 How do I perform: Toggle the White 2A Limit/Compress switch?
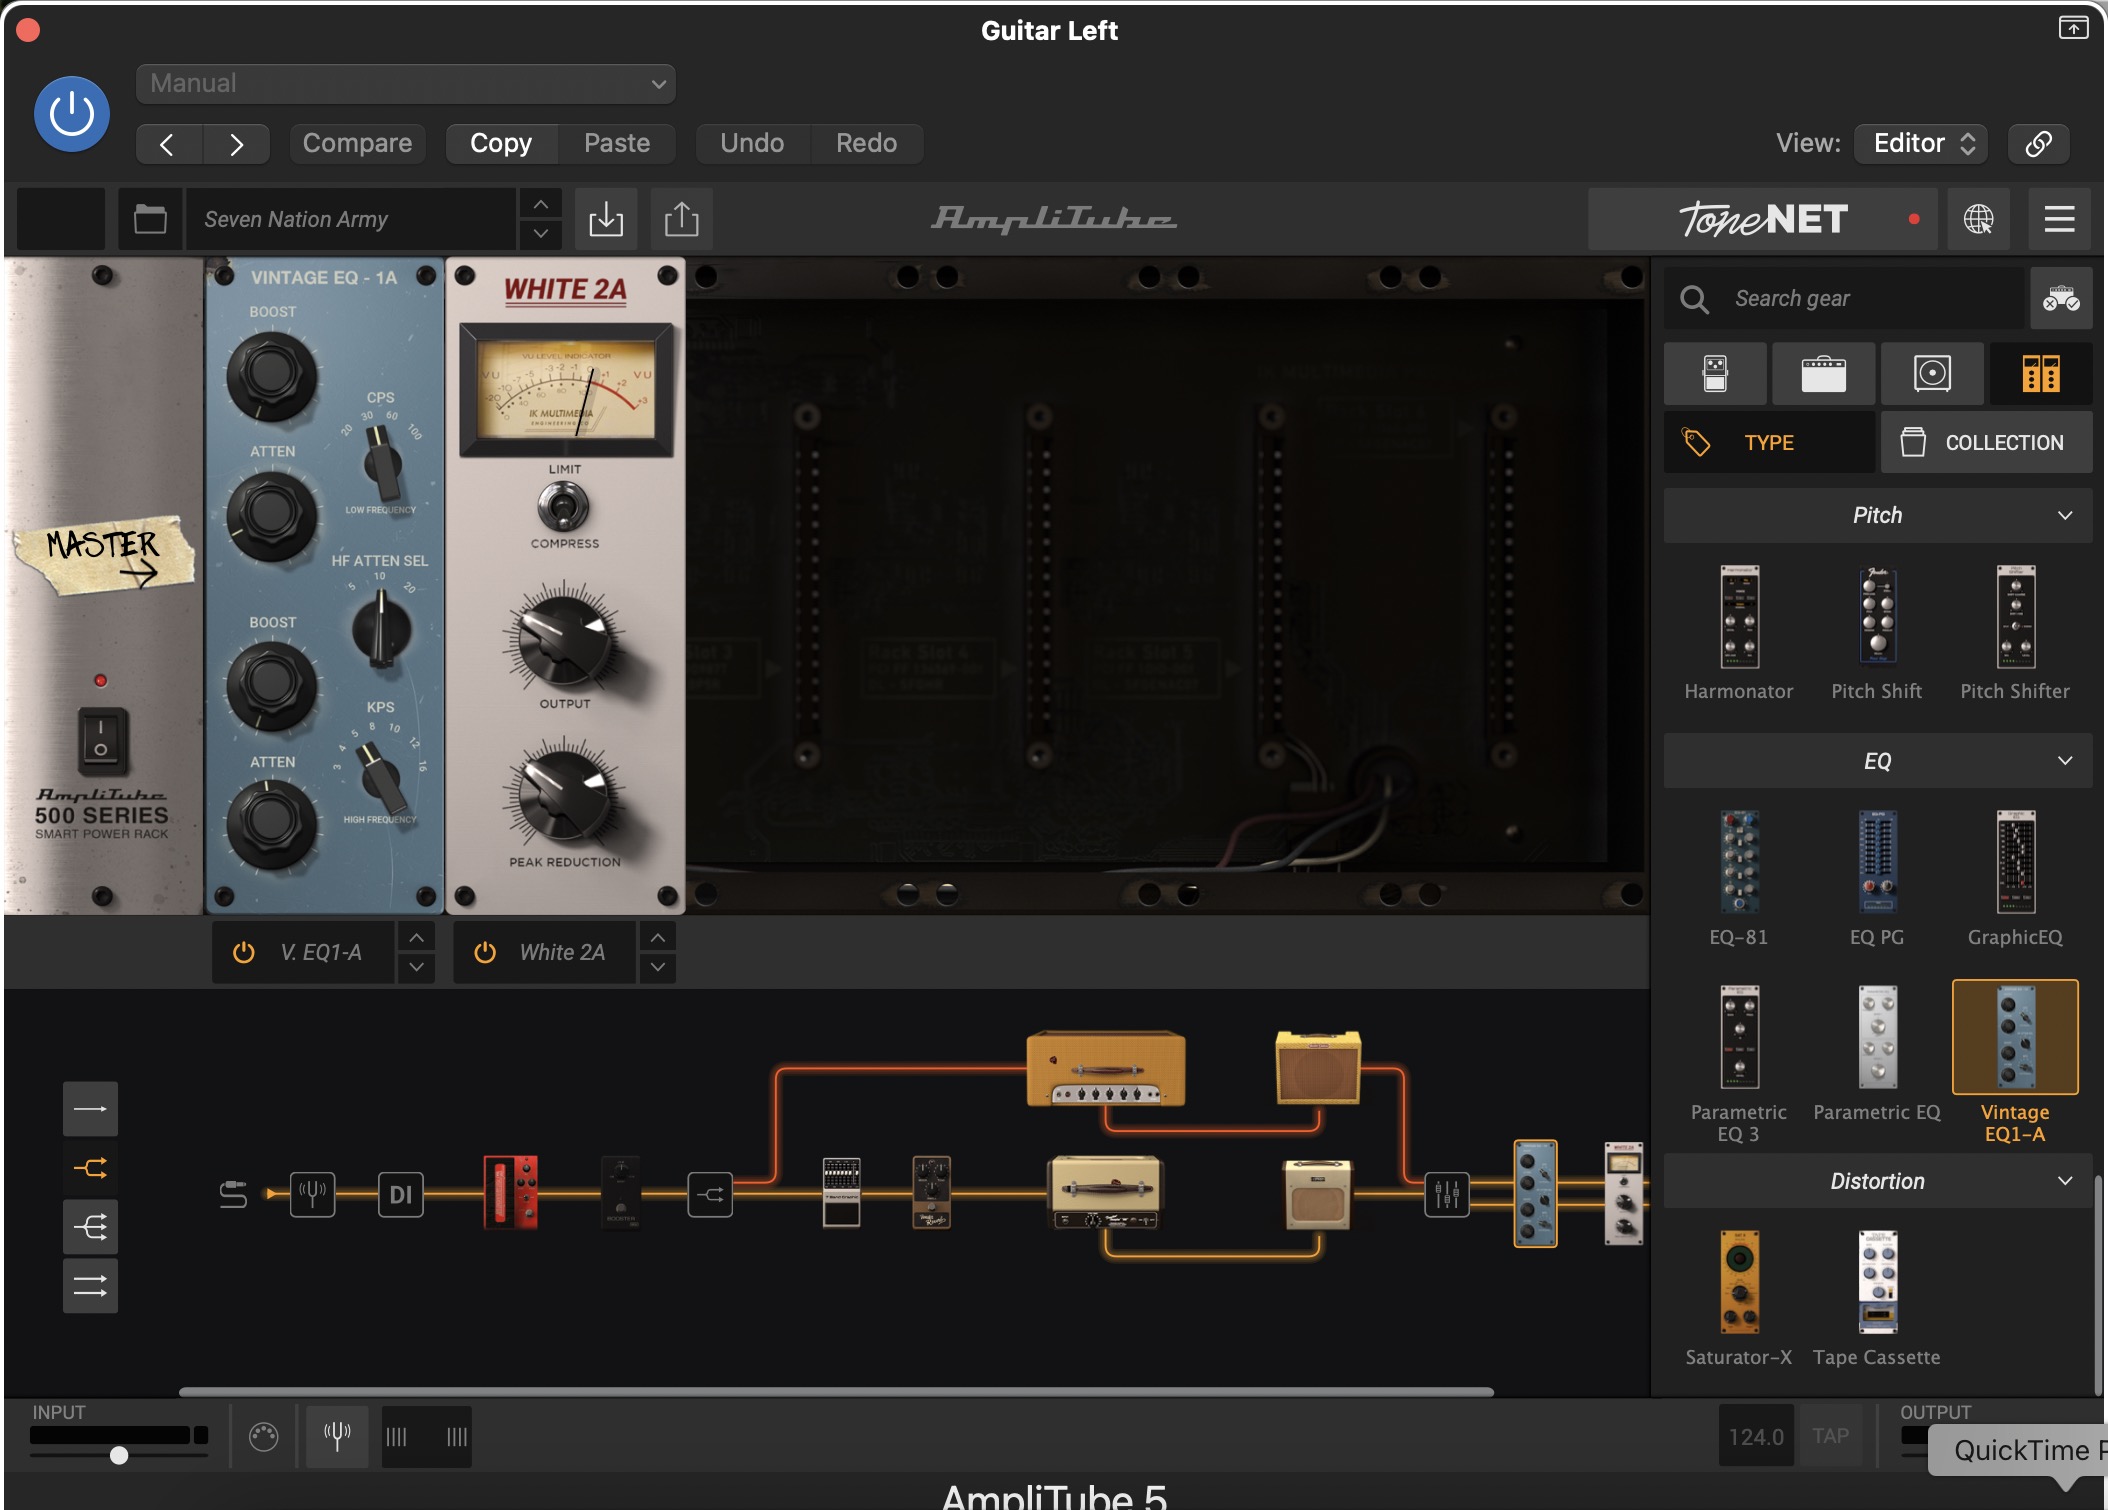click(564, 506)
